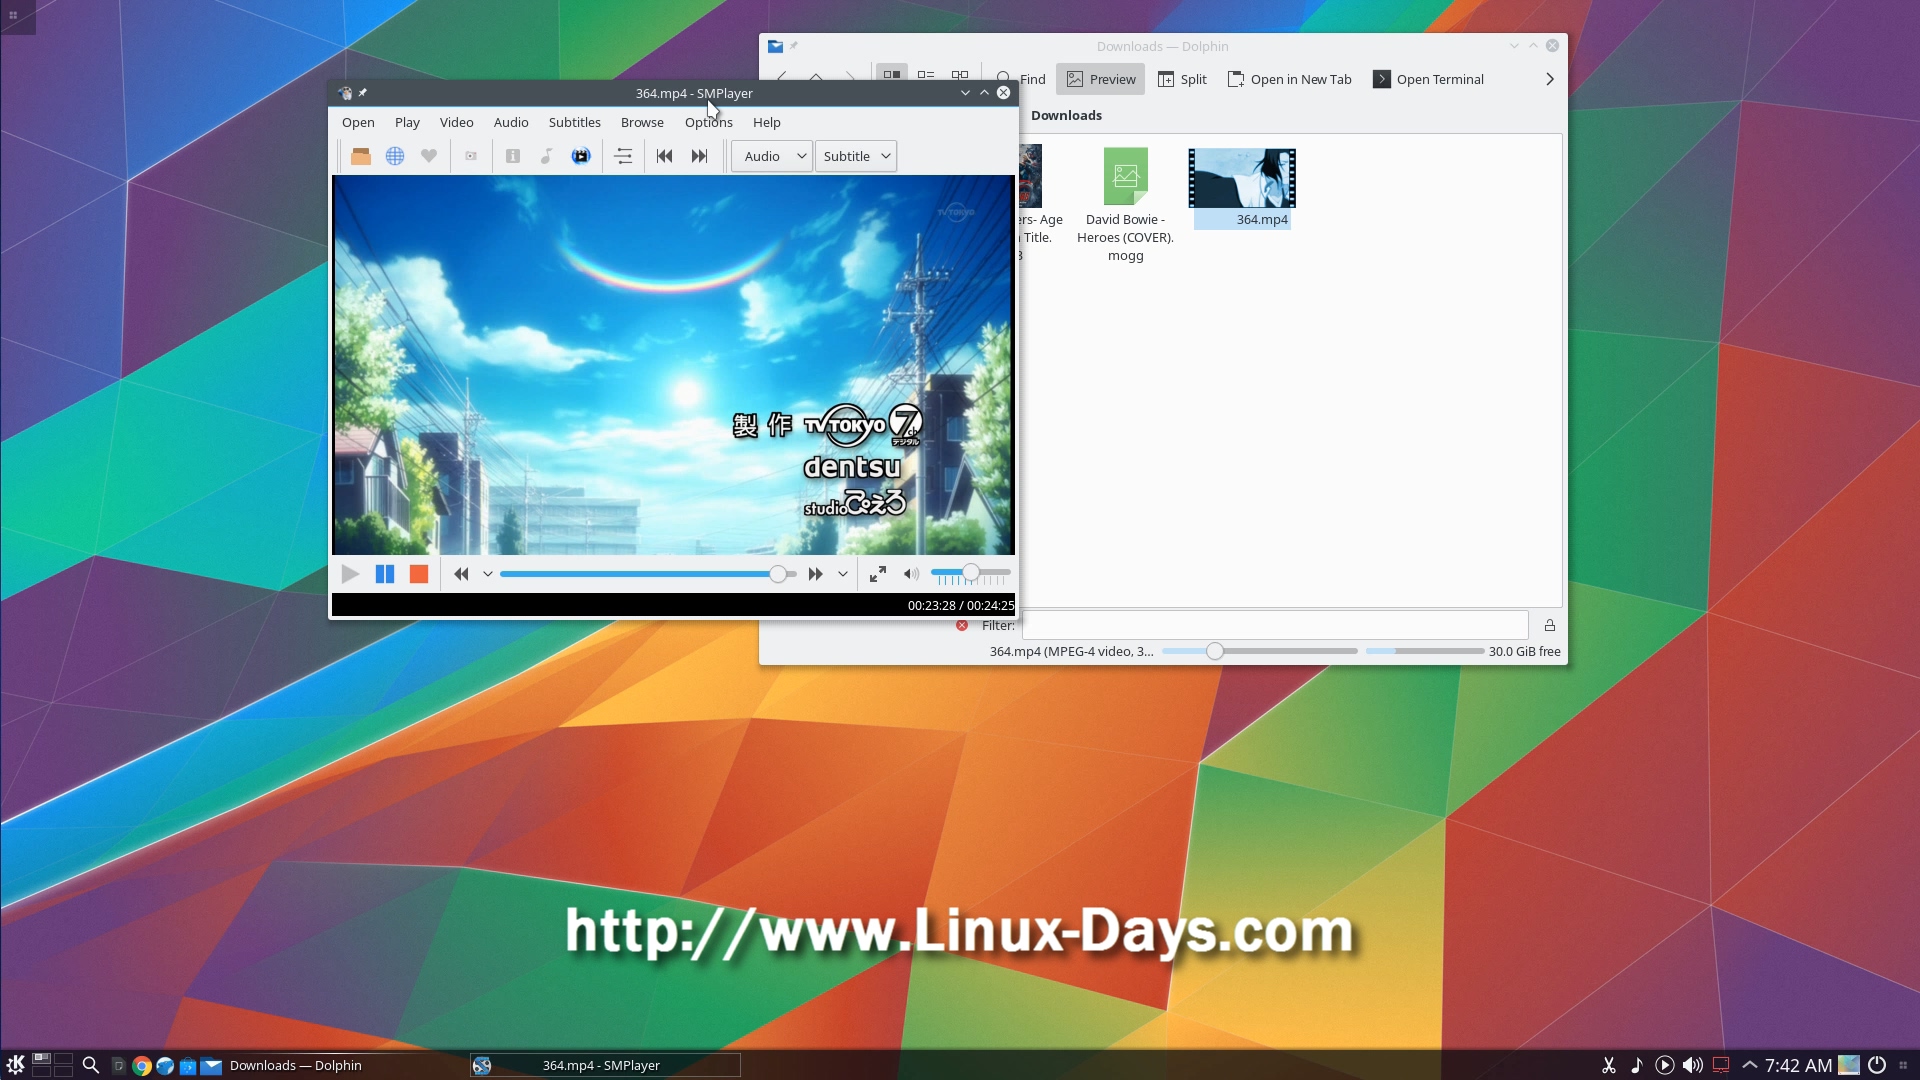1920x1080 pixels.
Task: Switch Dolphin to details view mode
Action: (960, 75)
